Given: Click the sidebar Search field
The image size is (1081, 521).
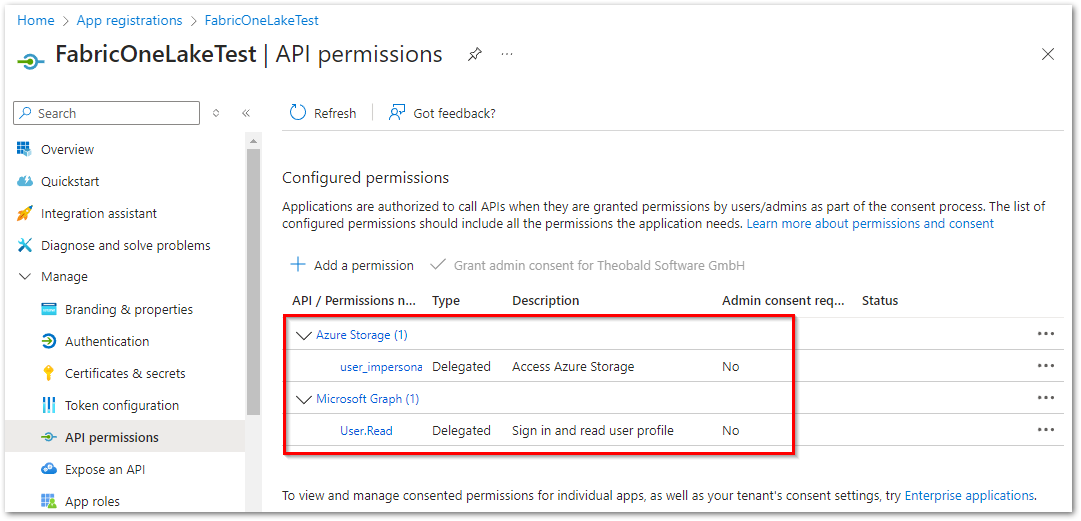Looking at the screenshot, I should click(x=107, y=113).
